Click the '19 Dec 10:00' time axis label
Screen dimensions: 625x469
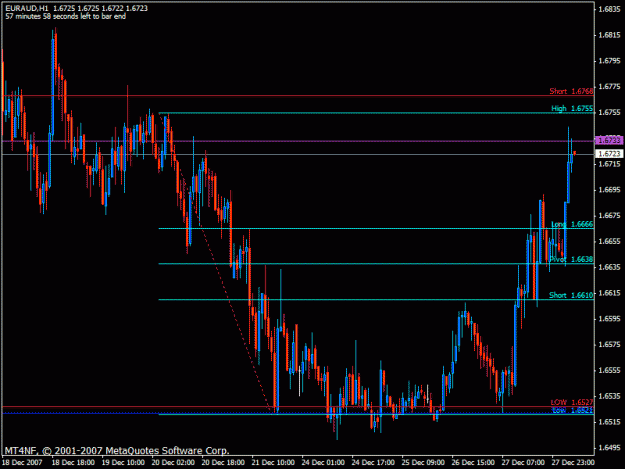coord(123,463)
